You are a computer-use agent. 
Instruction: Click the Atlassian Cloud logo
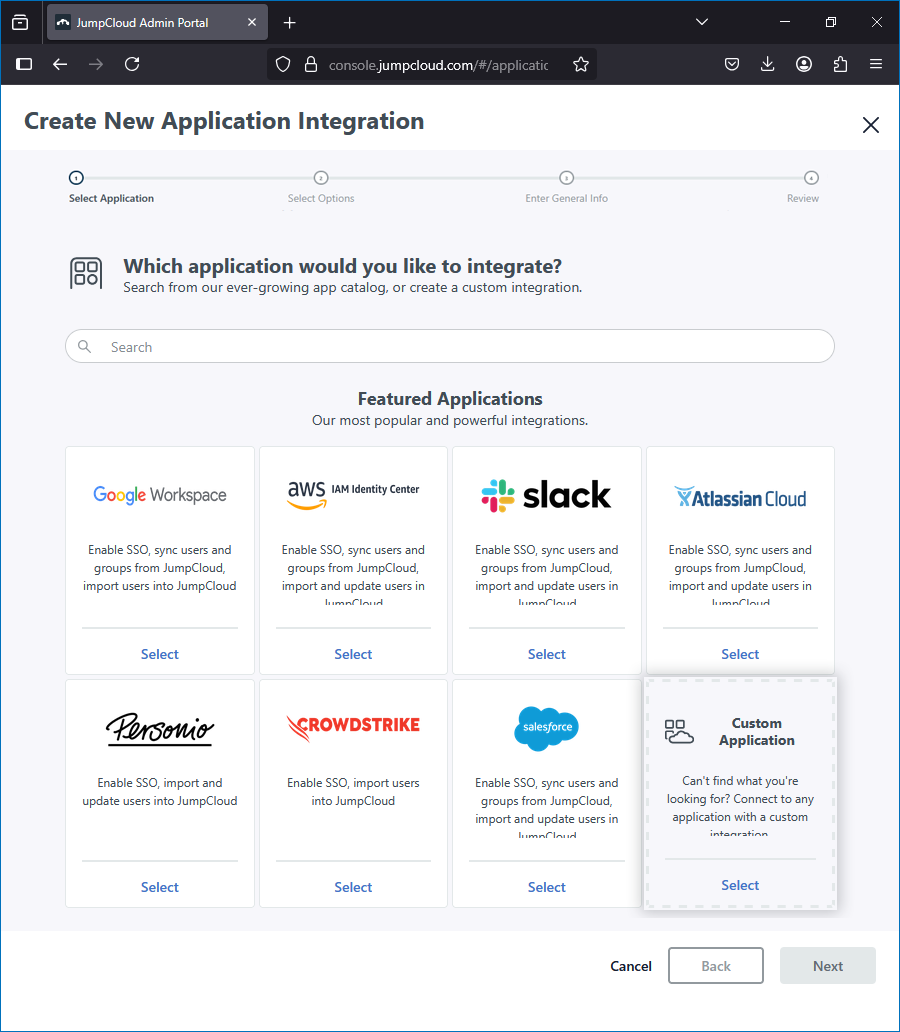point(740,497)
